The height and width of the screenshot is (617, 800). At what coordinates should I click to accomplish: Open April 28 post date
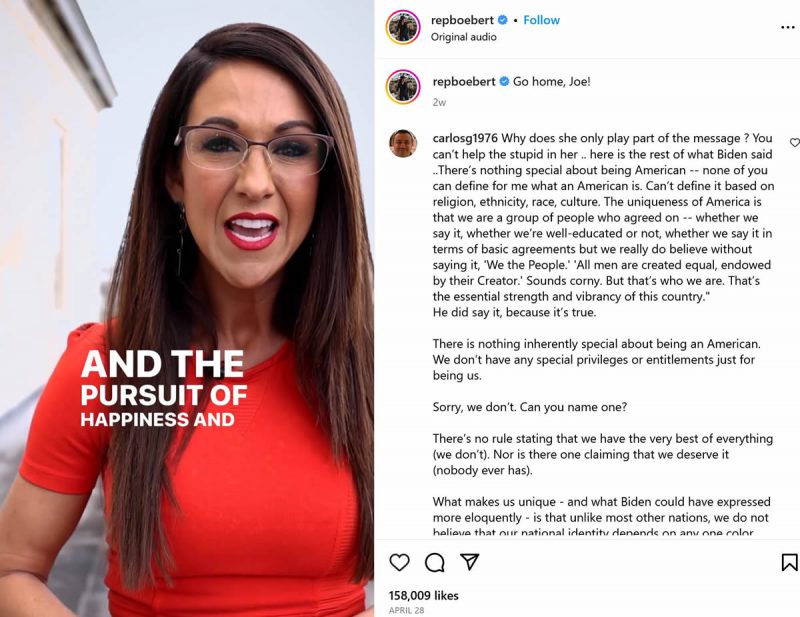(406, 610)
